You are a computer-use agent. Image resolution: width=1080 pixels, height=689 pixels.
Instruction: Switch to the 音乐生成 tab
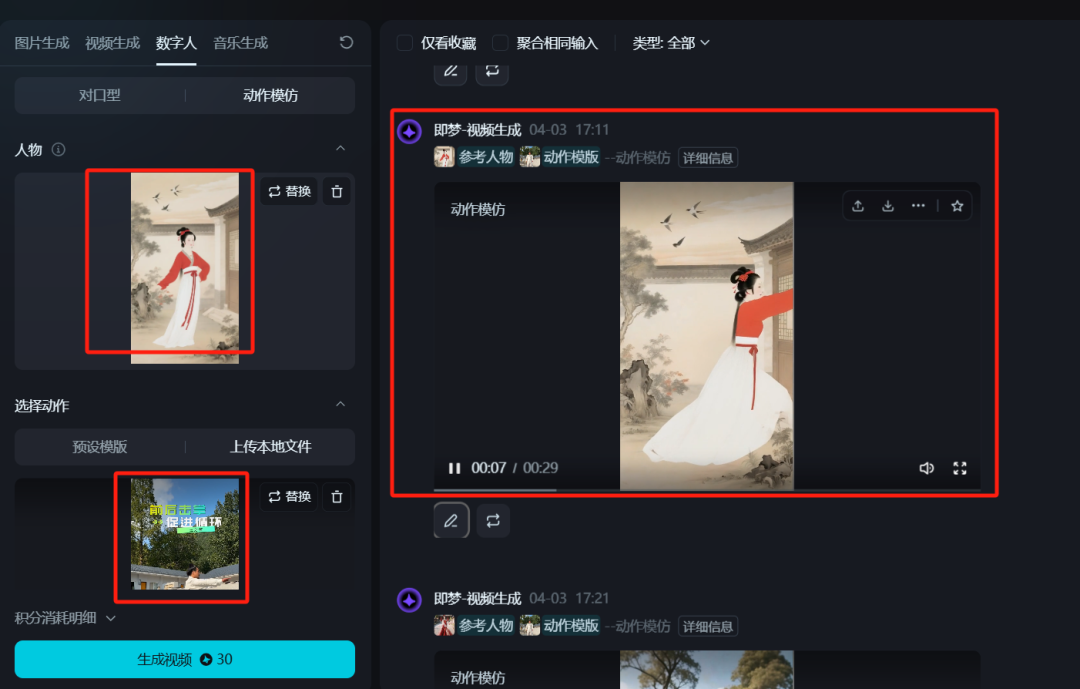[x=240, y=43]
